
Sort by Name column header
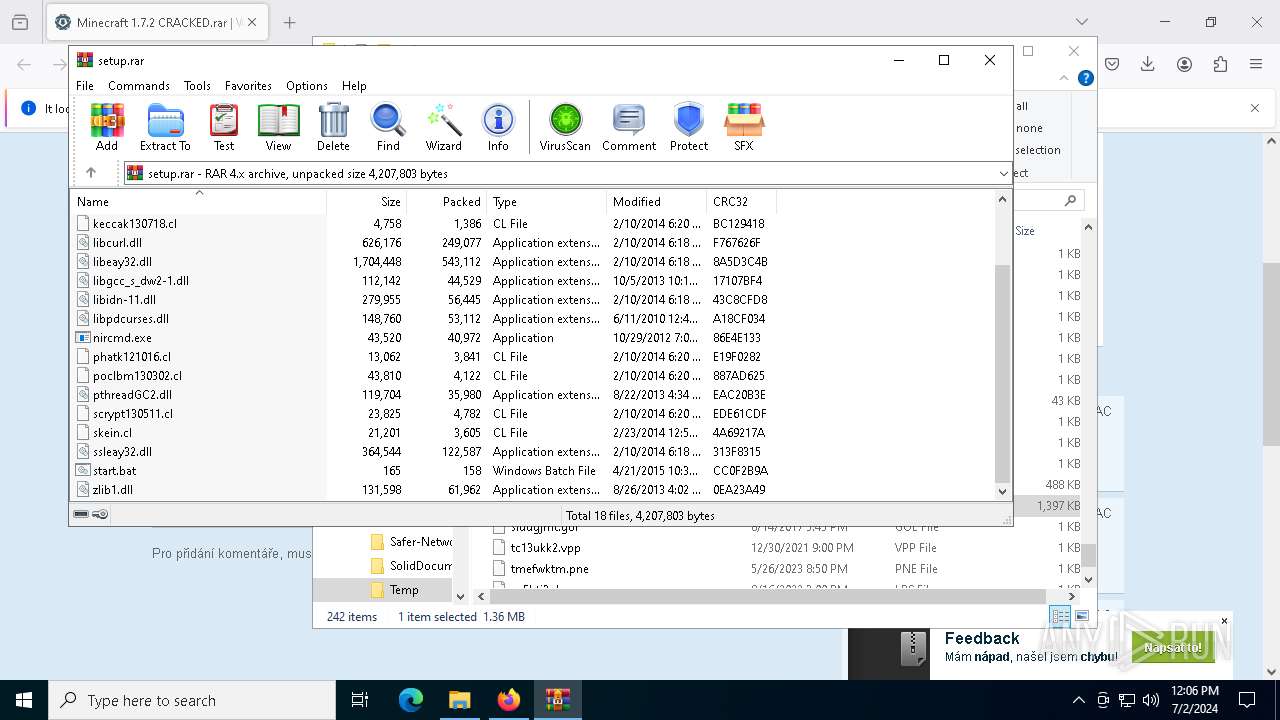[198, 201]
